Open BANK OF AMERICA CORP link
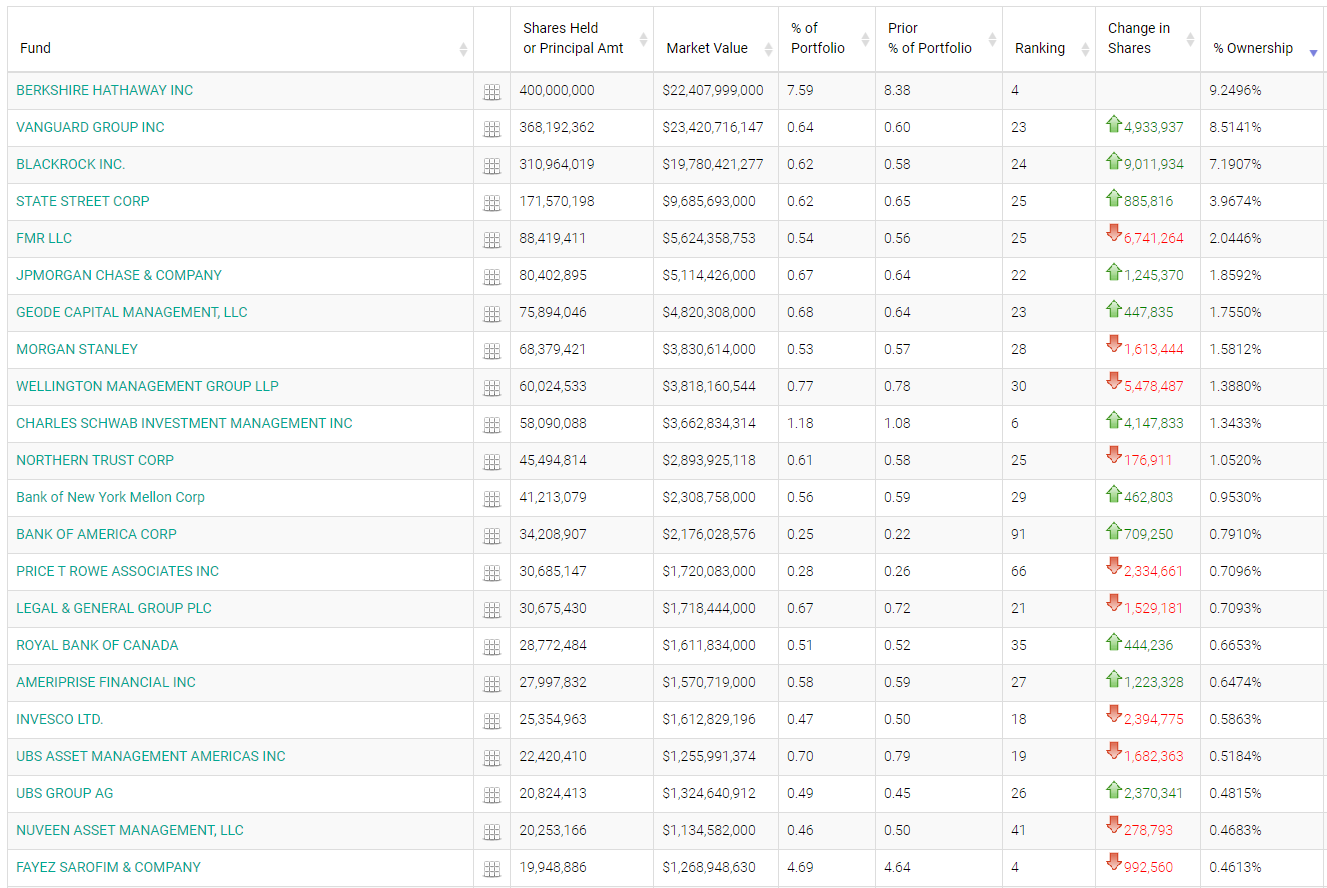1327x888 pixels. (96, 534)
